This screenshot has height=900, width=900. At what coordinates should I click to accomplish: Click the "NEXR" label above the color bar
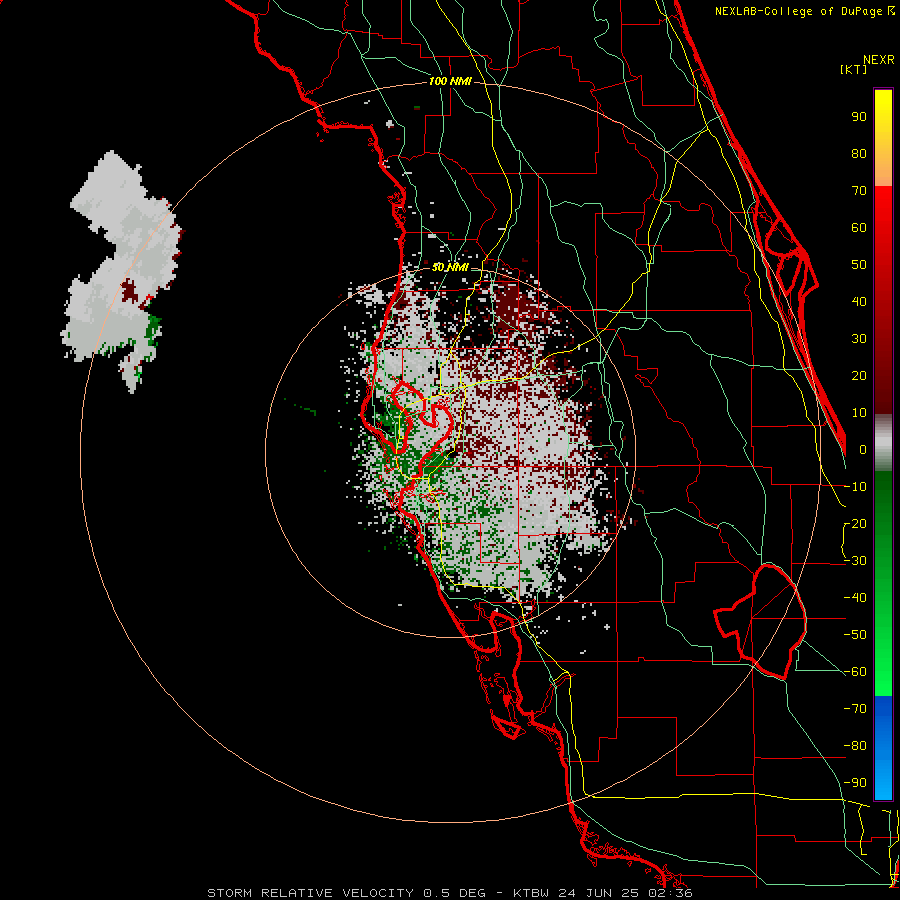point(879,59)
